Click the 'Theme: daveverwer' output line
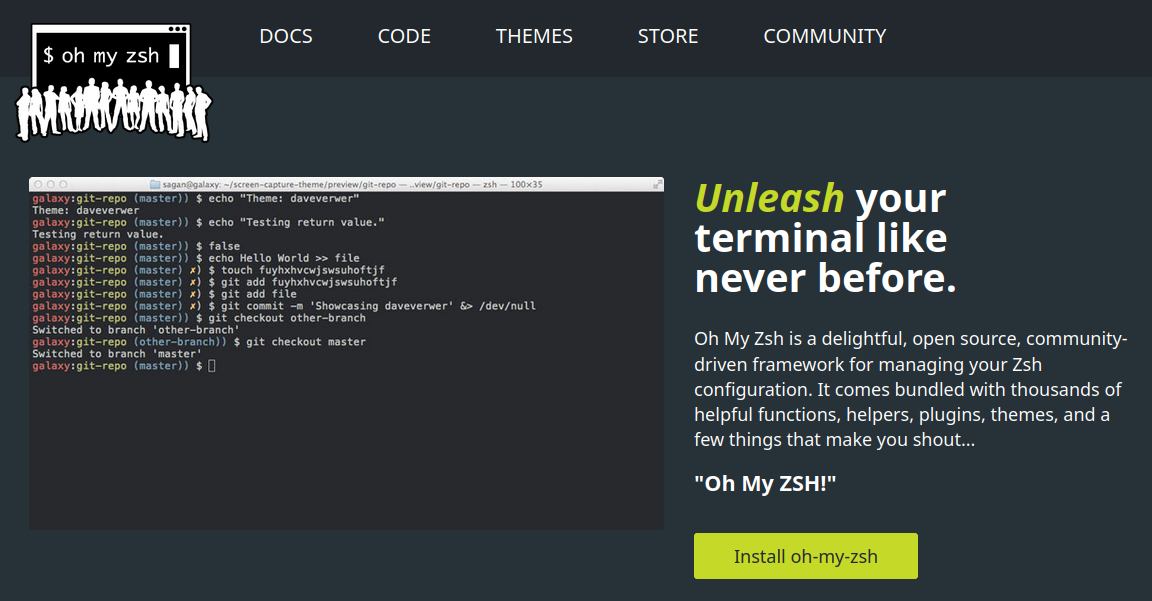 coord(85,210)
